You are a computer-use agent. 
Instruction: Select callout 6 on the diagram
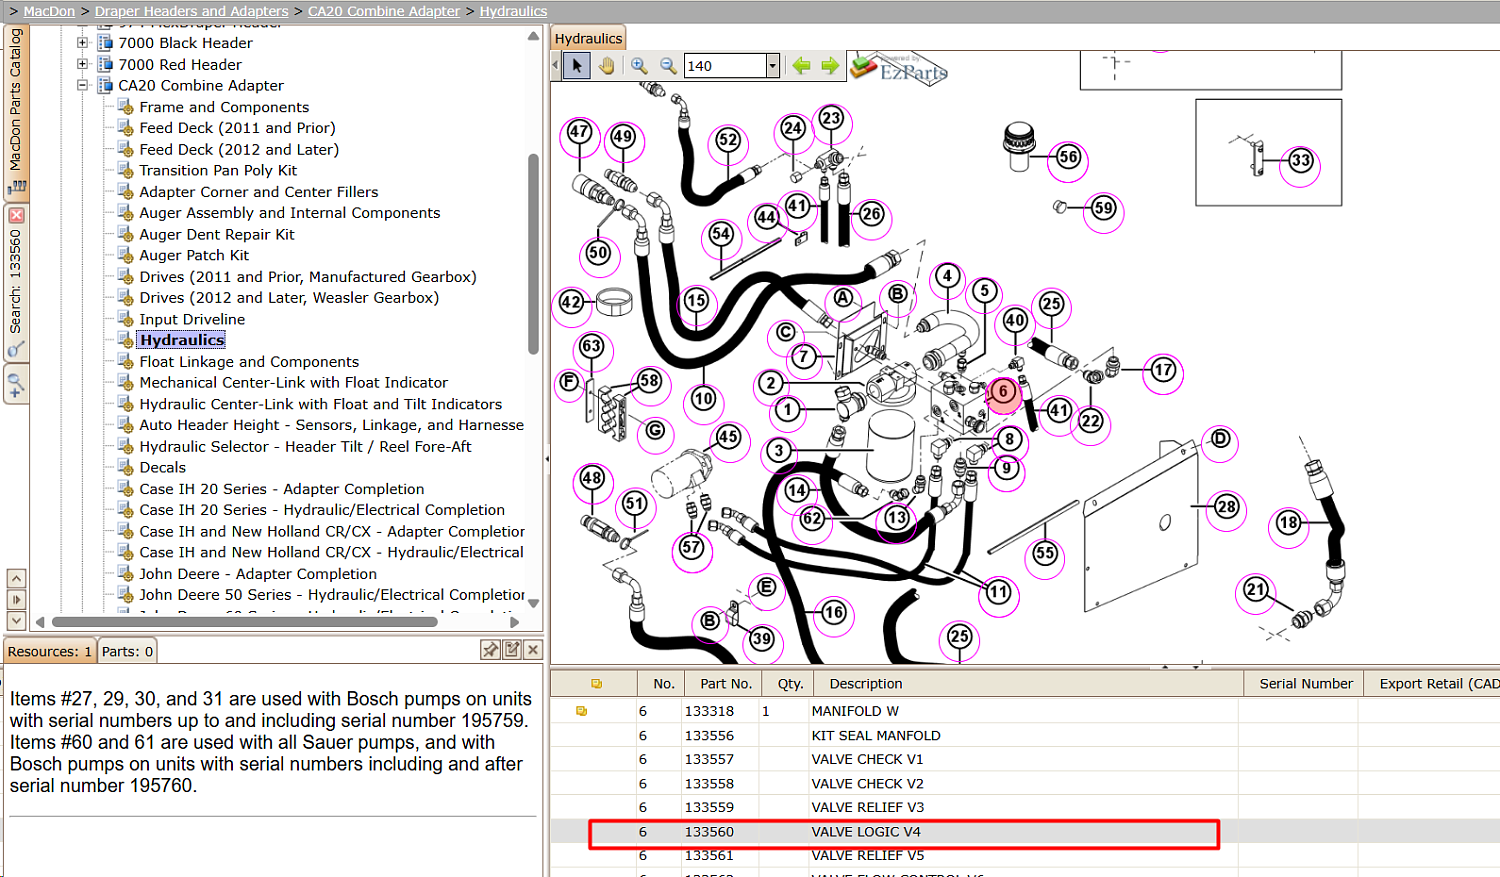click(x=1003, y=392)
